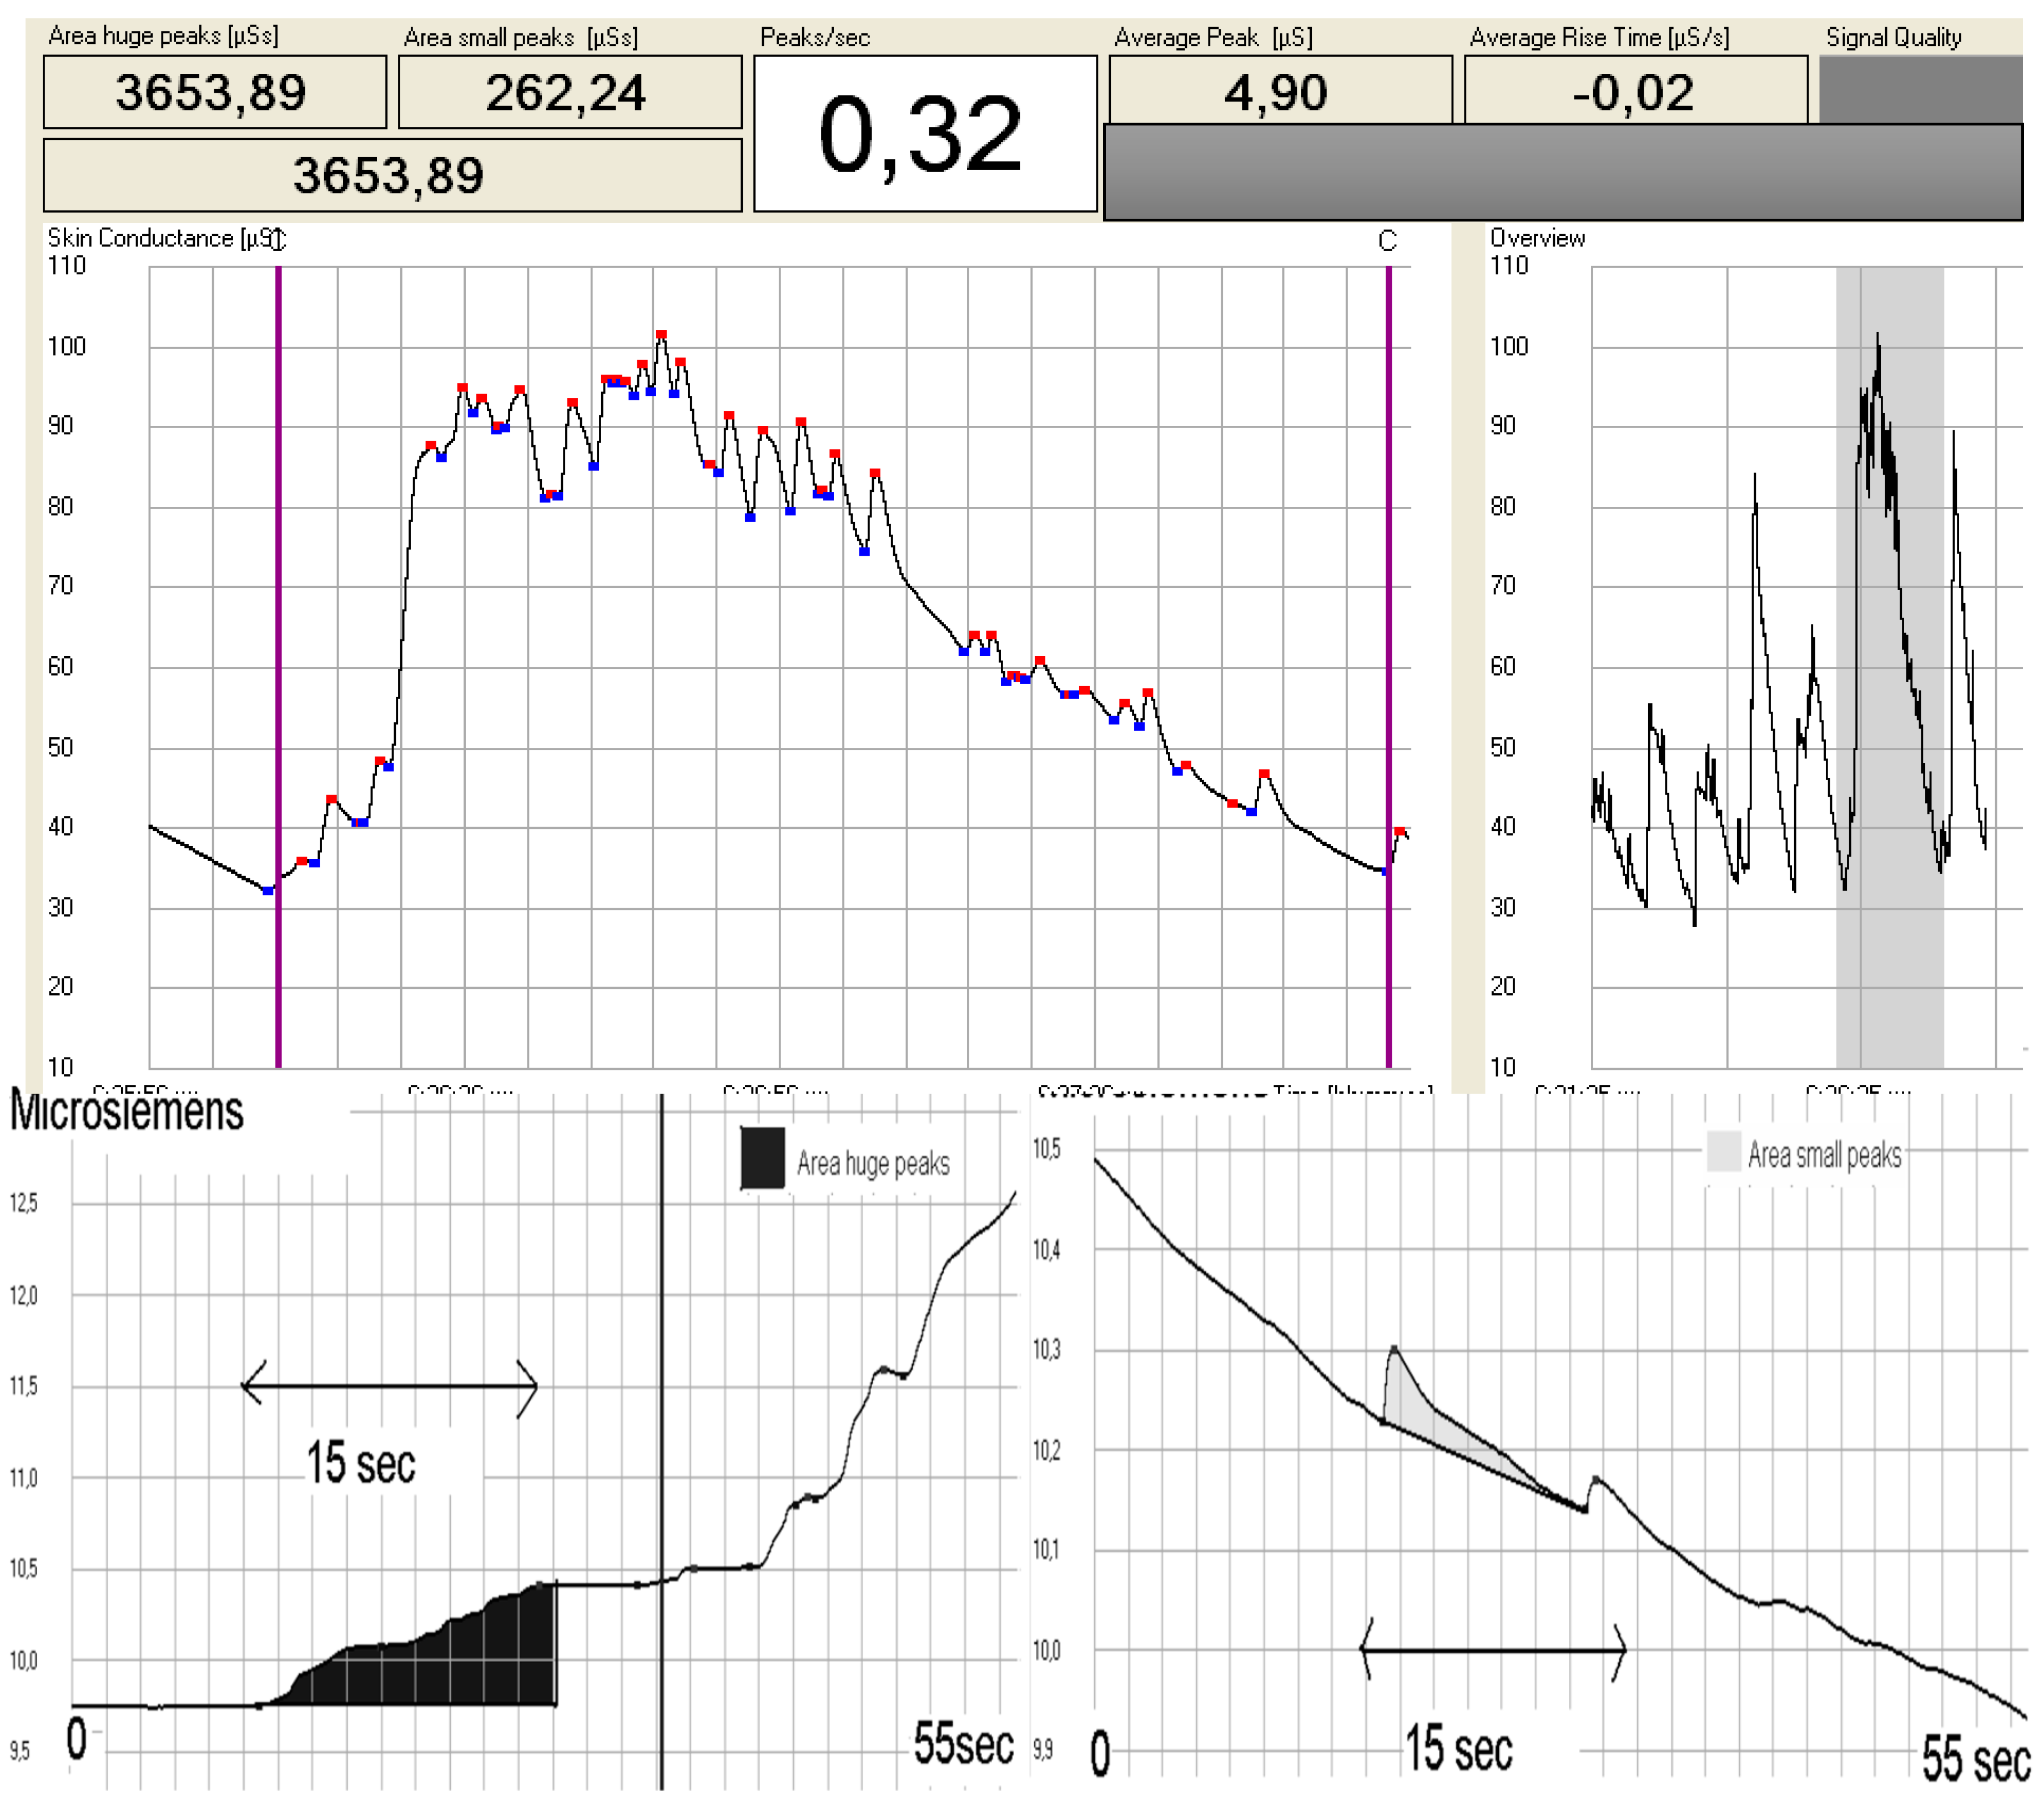Click the gray Signal Quality indicator box
Screen dimensions: 2044x1806
click(x=1919, y=90)
